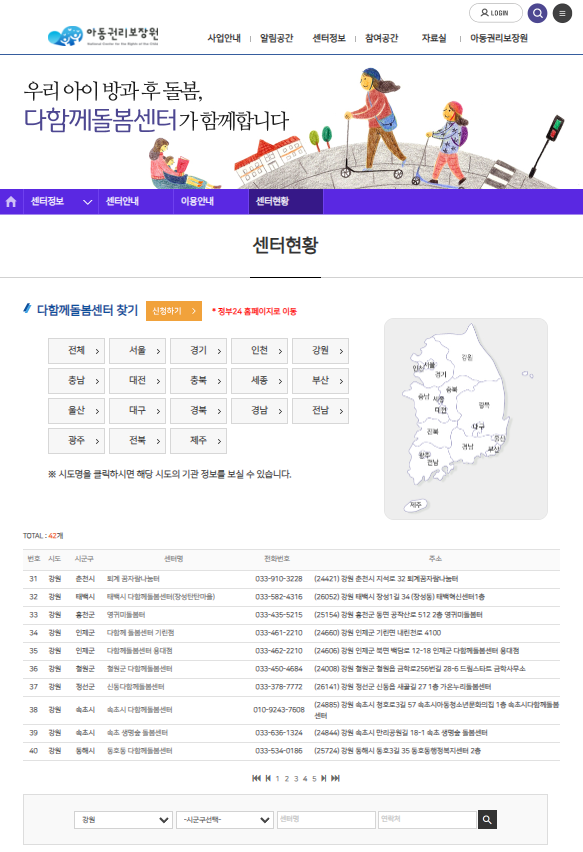
Task: Select the 대전 region button
Action: point(137,381)
